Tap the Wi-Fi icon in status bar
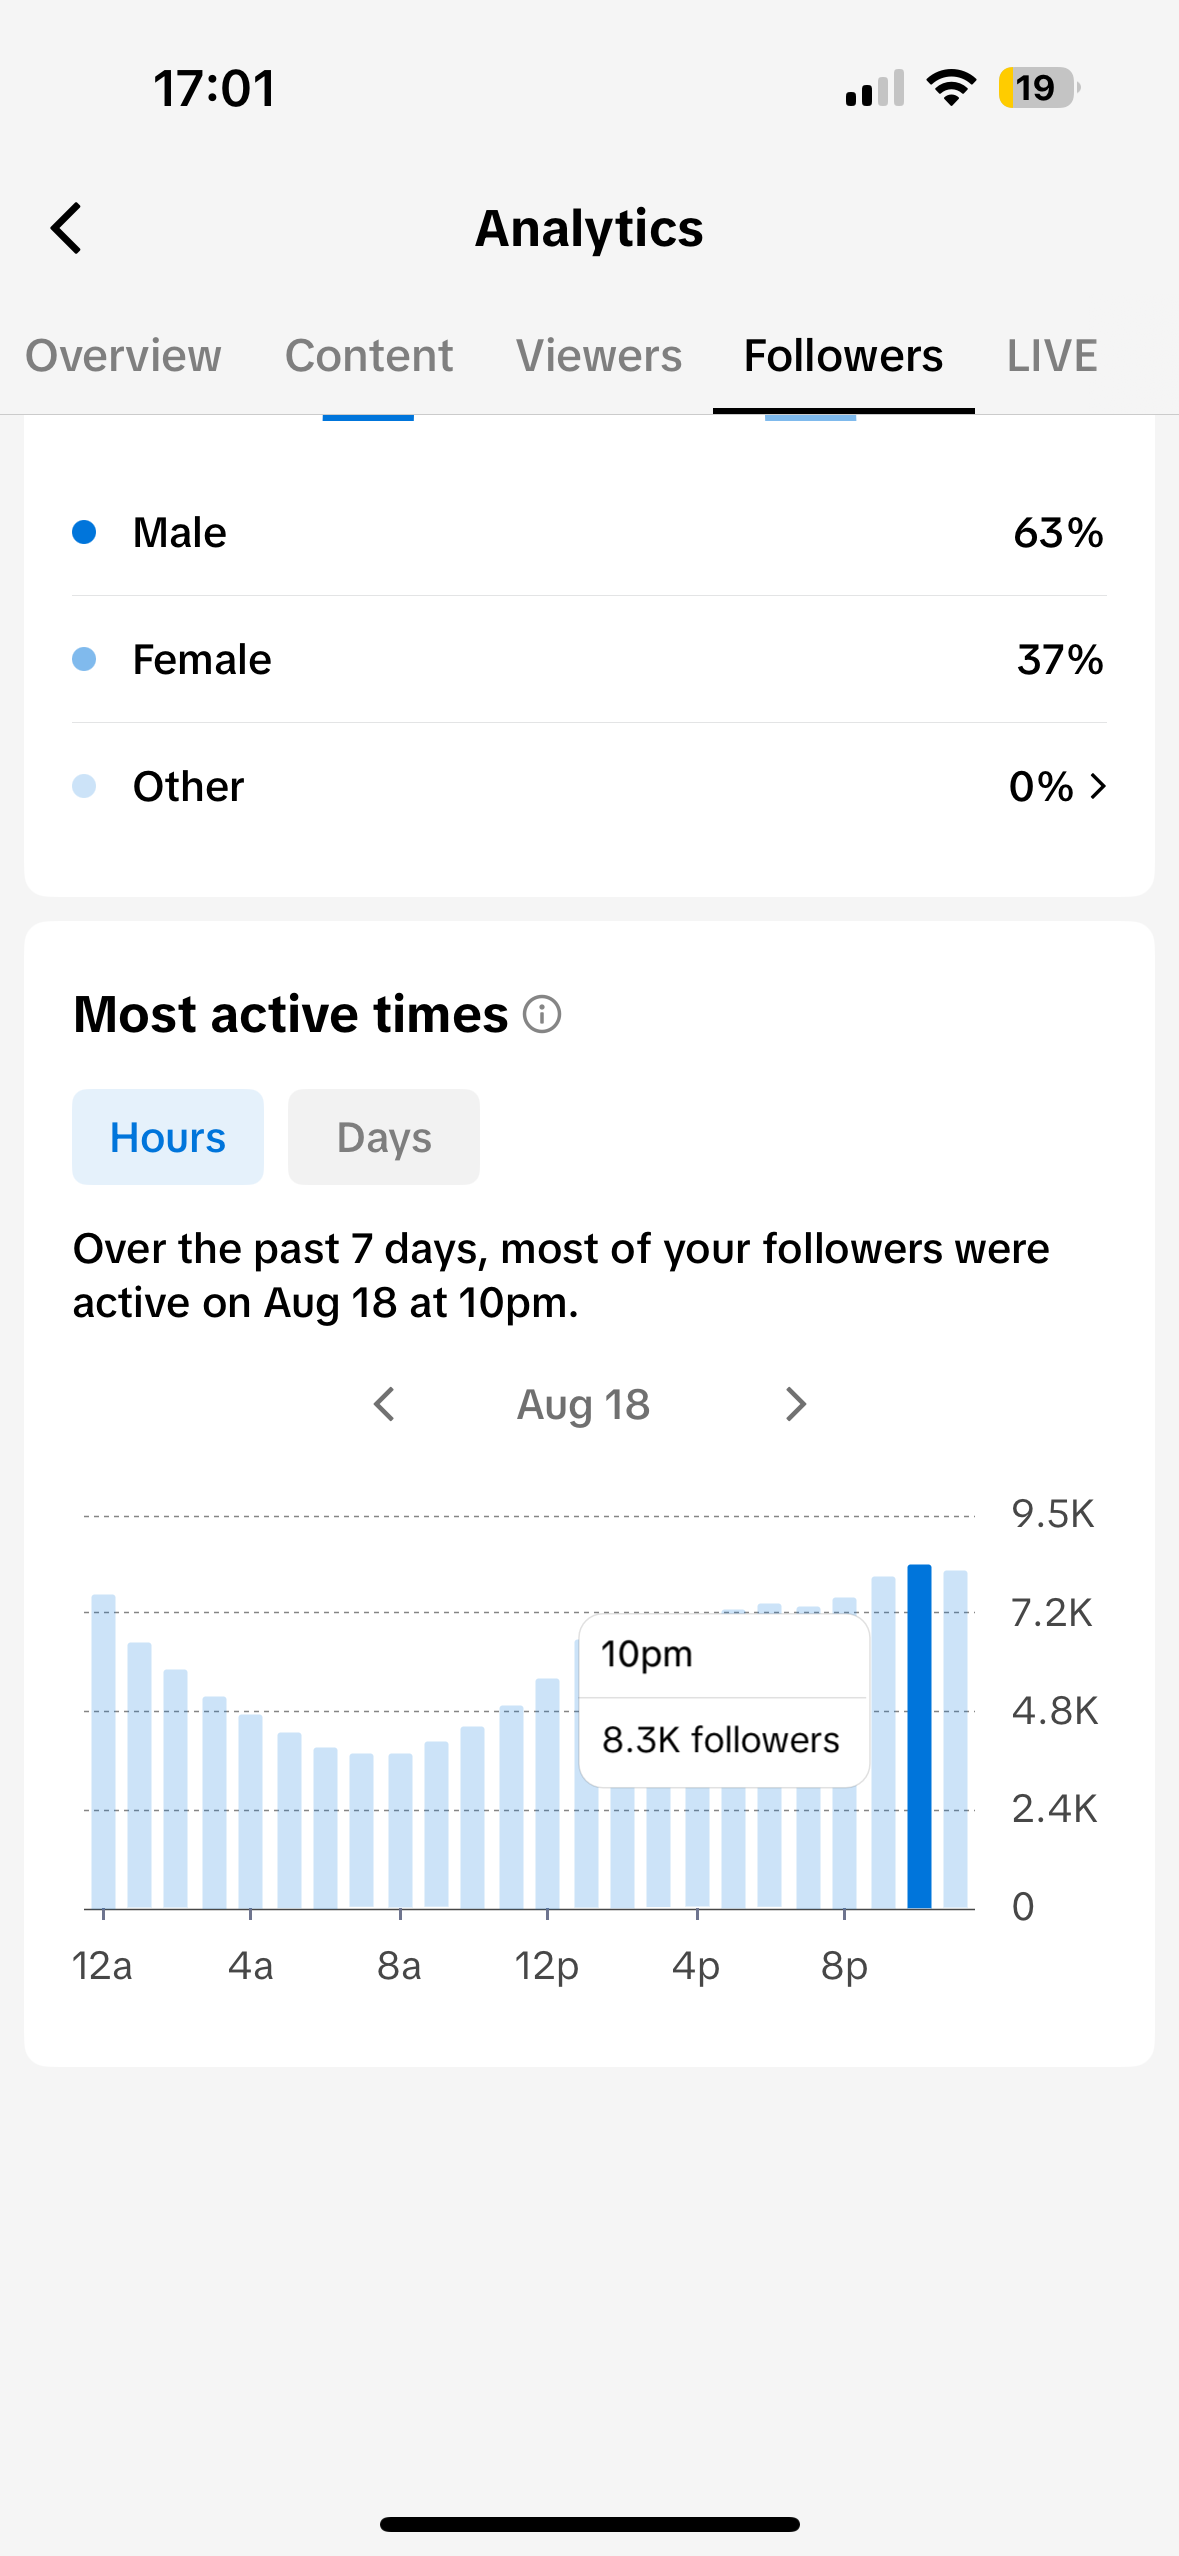 [952, 88]
